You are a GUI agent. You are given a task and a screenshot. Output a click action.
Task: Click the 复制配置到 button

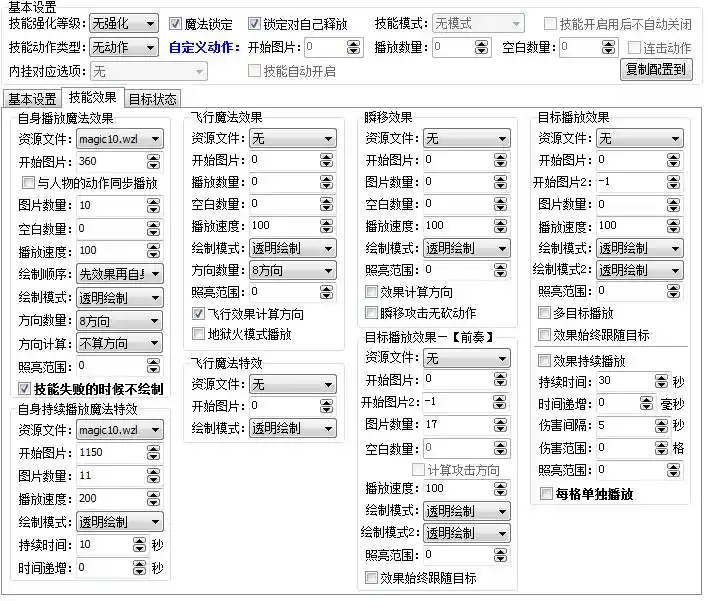(656, 70)
